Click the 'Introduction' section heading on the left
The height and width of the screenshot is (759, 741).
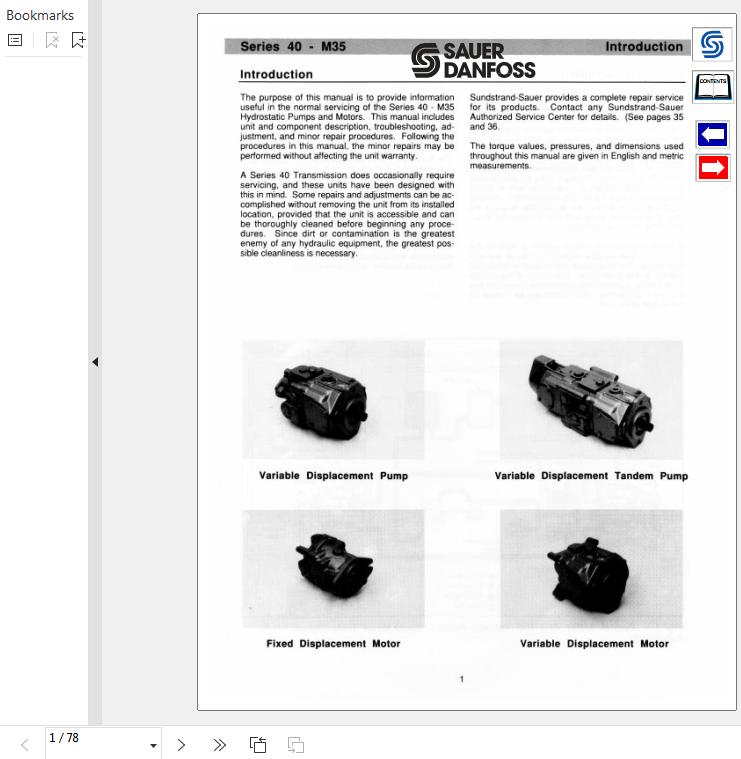coord(276,74)
